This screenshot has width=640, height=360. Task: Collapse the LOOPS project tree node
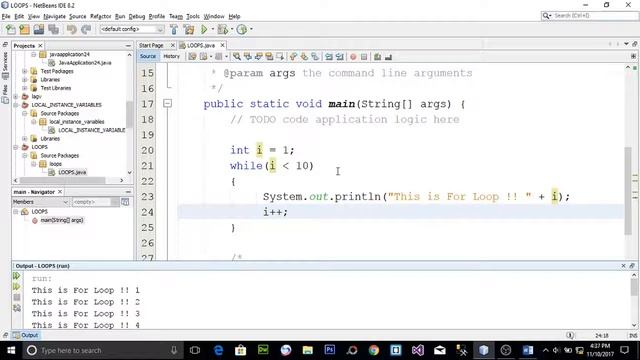[16, 147]
